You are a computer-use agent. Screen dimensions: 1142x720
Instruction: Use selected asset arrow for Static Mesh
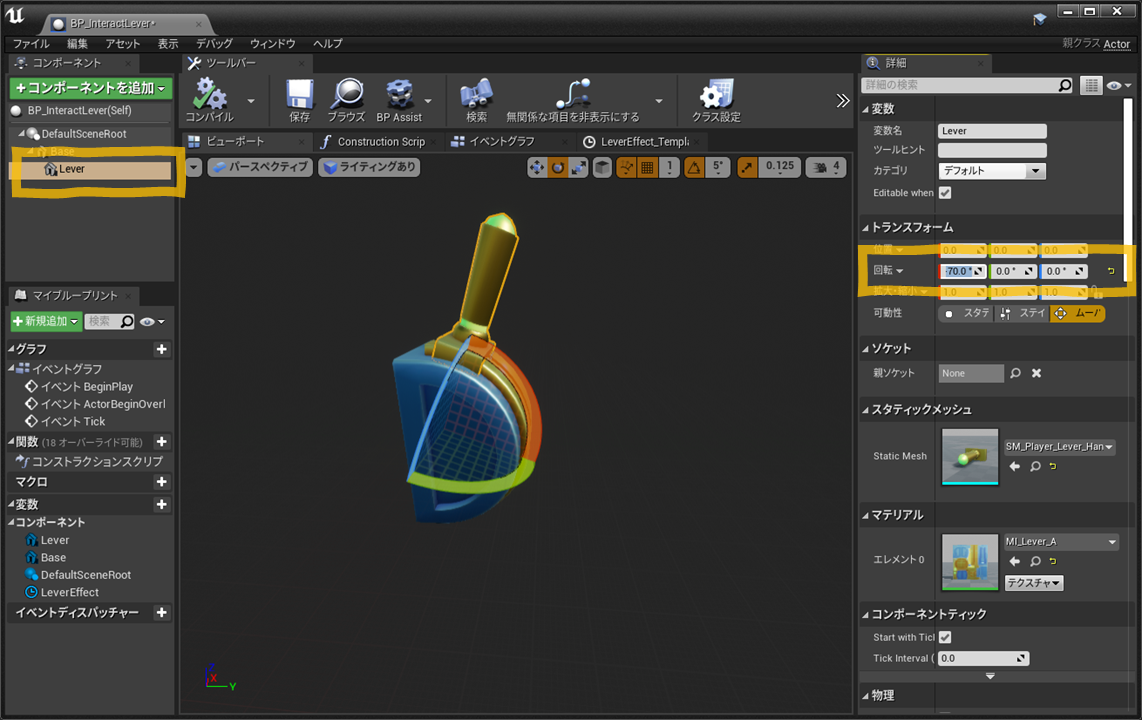point(1015,466)
